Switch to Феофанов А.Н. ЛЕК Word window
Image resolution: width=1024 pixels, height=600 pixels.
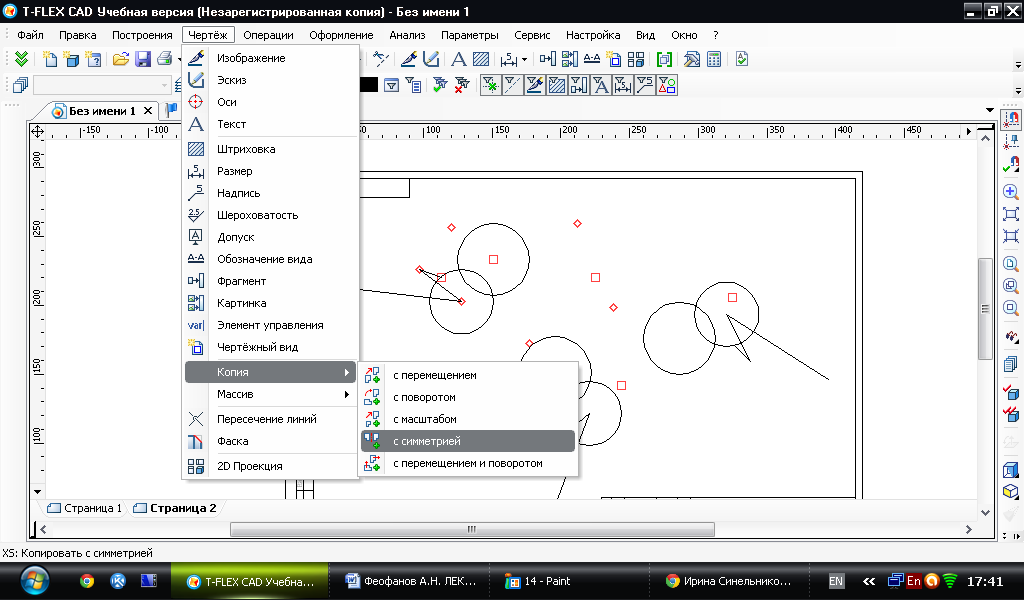(411, 581)
